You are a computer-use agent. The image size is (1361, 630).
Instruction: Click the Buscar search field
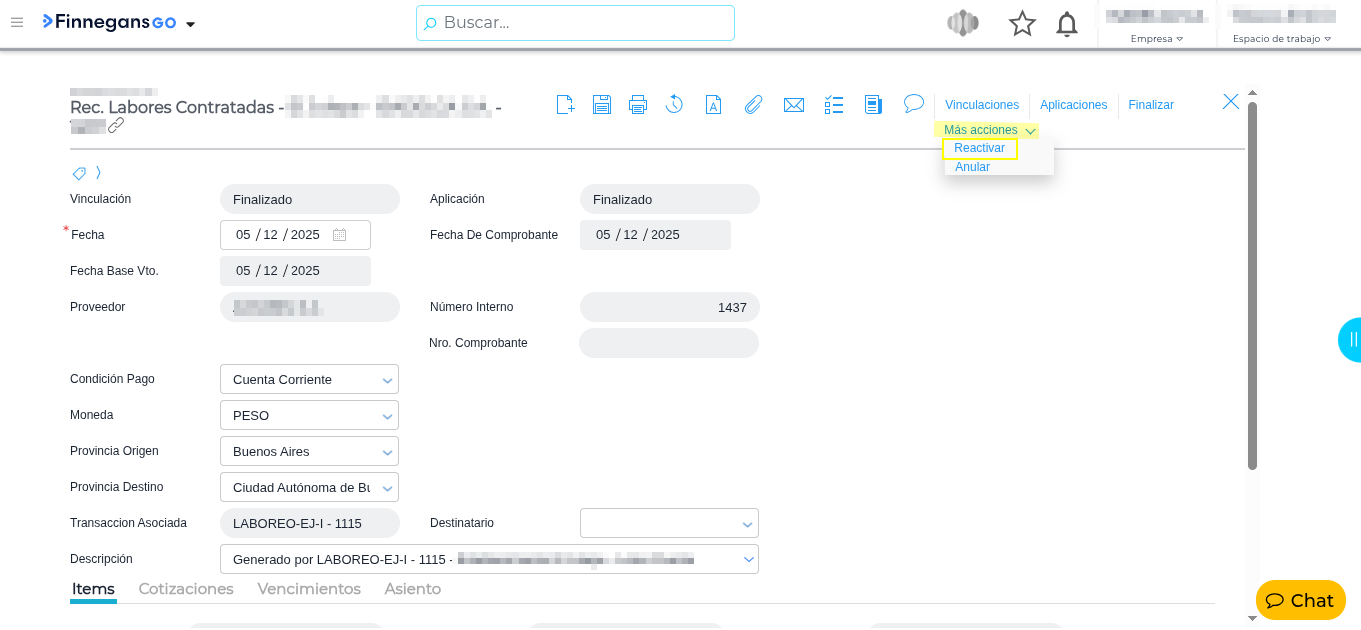click(x=575, y=23)
